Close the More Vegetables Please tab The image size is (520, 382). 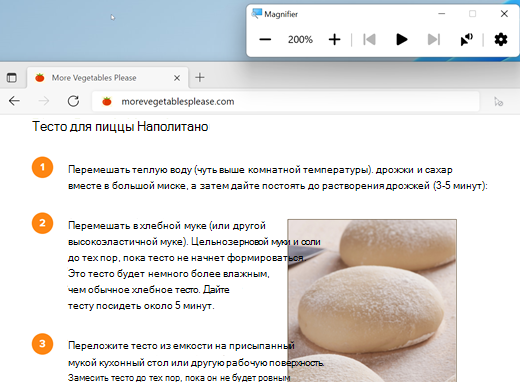[x=177, y=78]
